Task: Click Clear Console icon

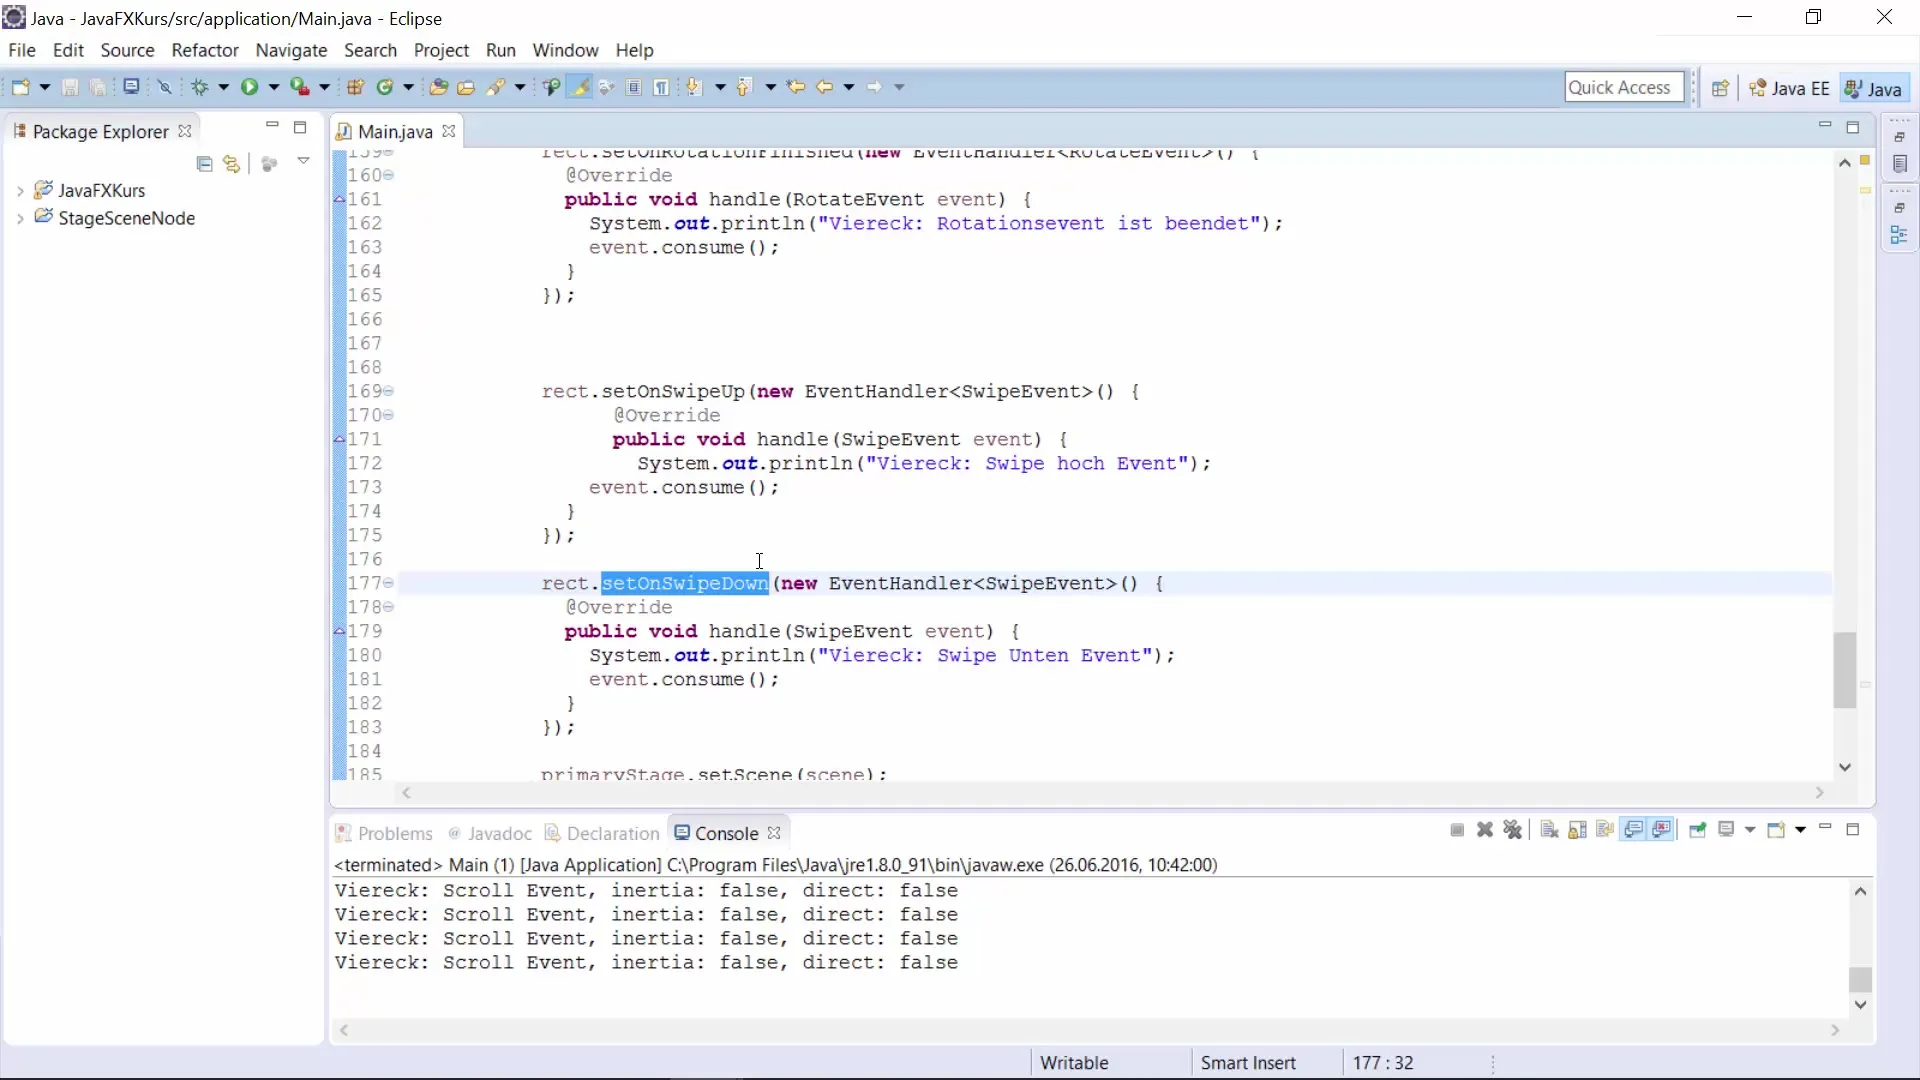Action: tap(1549, 830)
